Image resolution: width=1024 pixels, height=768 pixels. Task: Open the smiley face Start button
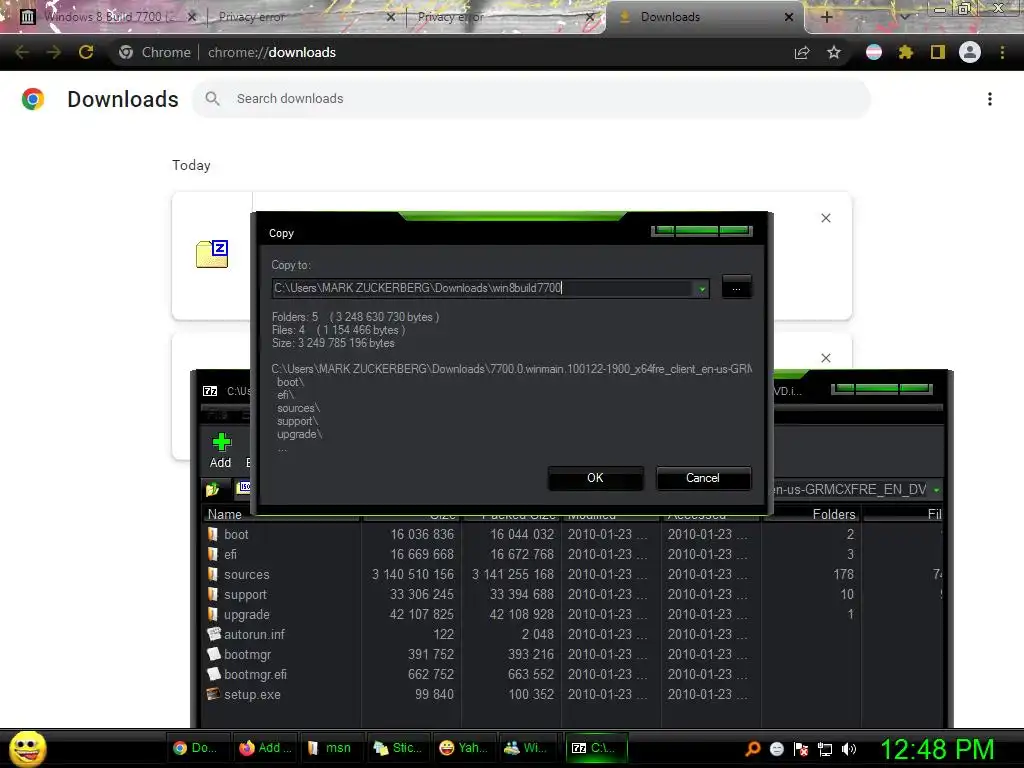tap(27, 748)
